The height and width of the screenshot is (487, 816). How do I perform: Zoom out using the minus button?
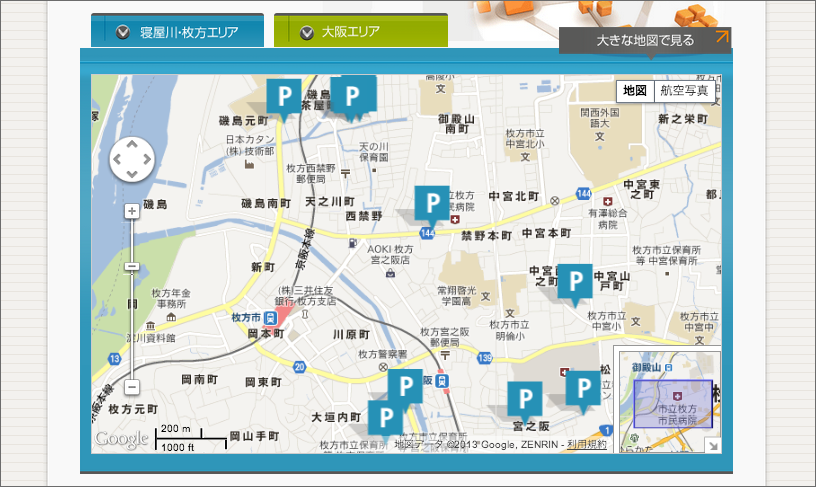pyautogui.click(x=131, y=387)
